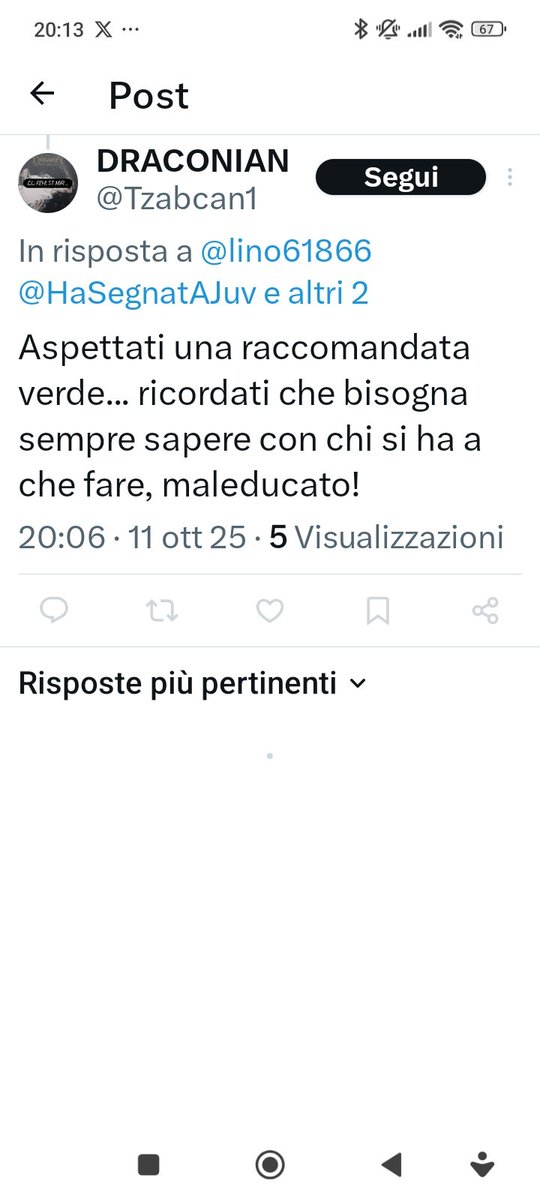Open the @lino61866 mention link
The image size is (540, 1200).
286,252
